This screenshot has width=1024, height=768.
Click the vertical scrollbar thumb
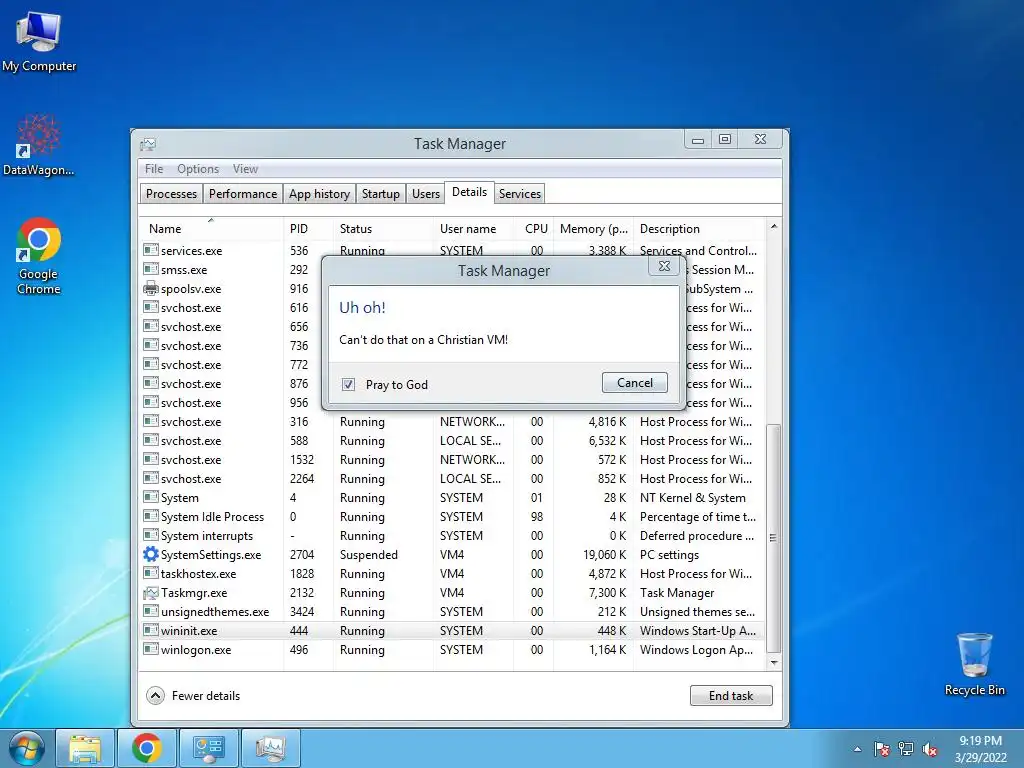pyautogui.click(x=774, y=538)
